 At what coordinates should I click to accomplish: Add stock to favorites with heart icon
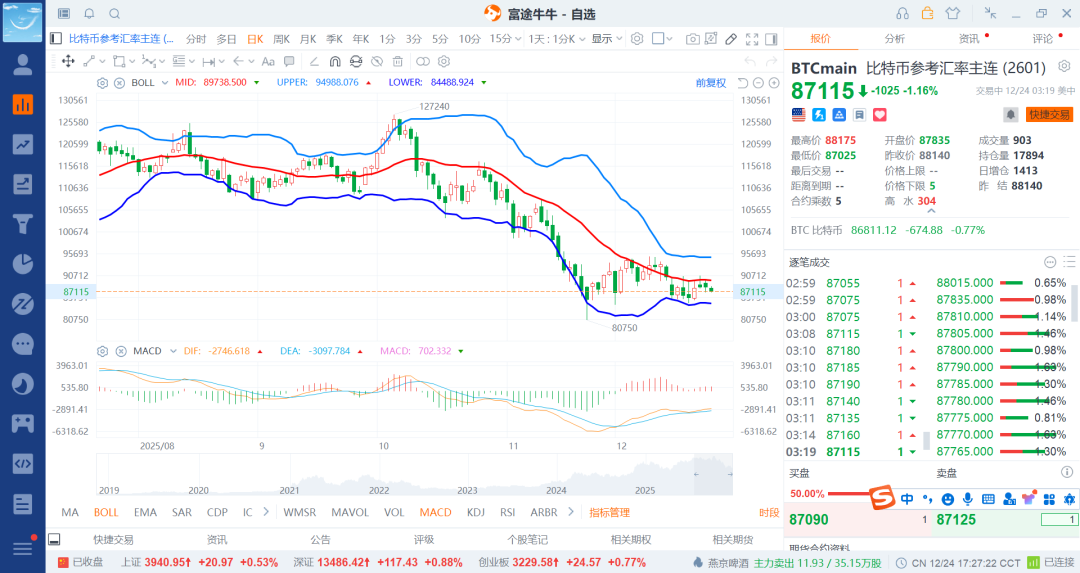853,115
